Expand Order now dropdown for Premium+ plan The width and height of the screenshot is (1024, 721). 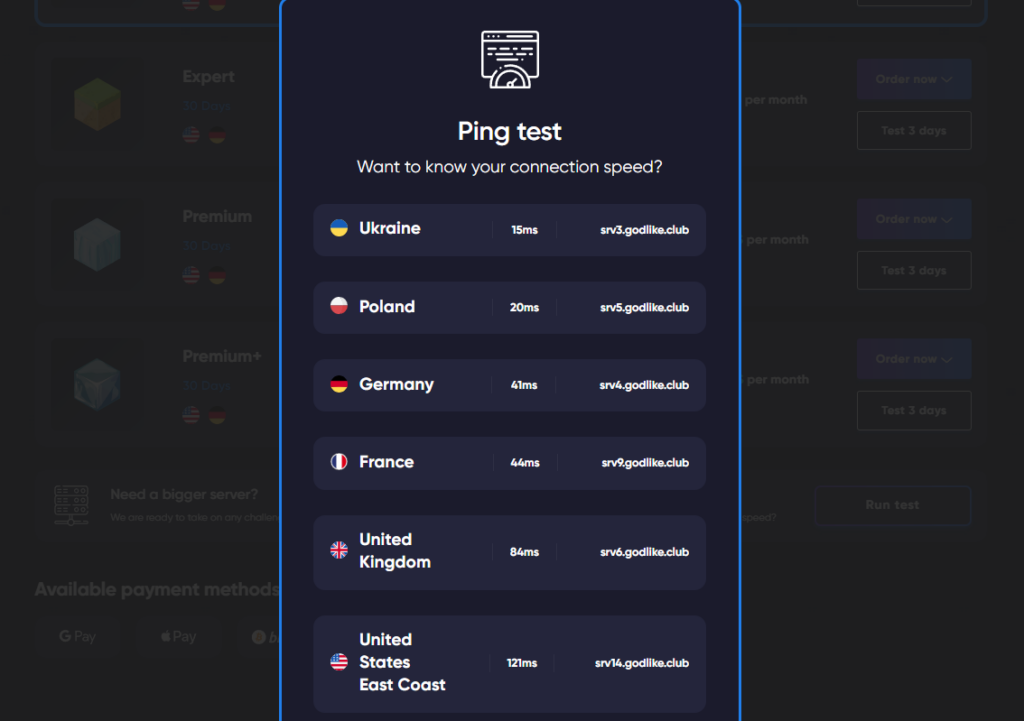point(913,359)
